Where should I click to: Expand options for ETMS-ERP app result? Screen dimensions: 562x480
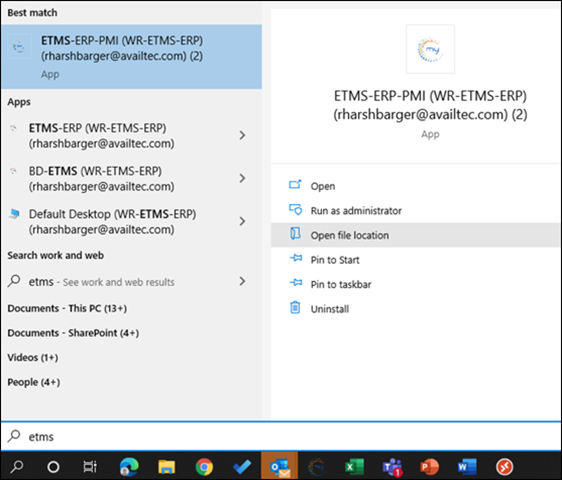click(x=242, y=135)
